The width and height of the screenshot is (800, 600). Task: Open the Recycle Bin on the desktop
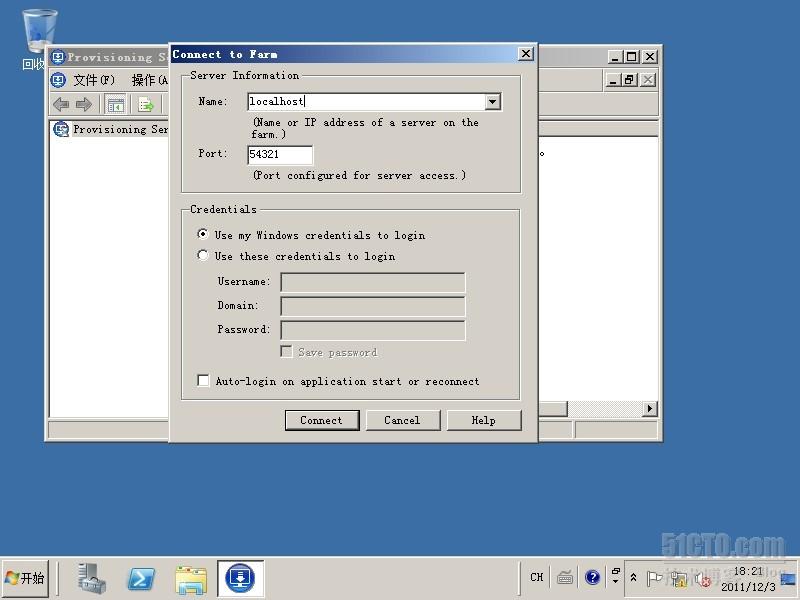(x=37, y=40)
